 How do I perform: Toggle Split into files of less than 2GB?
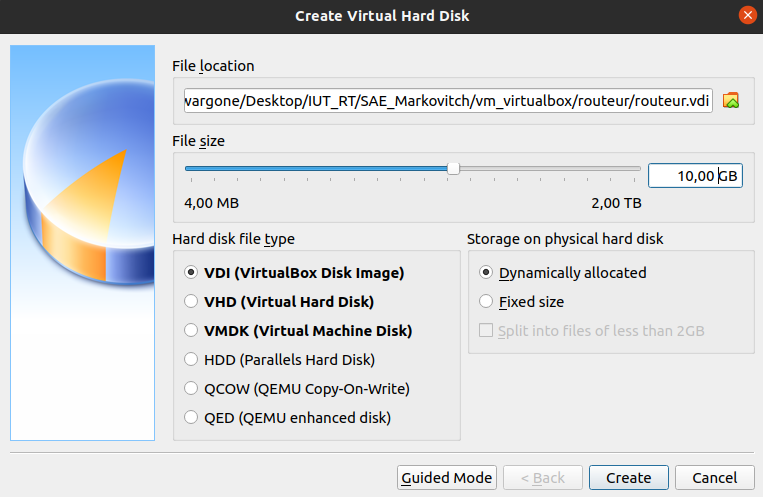(x=486, y=331)
